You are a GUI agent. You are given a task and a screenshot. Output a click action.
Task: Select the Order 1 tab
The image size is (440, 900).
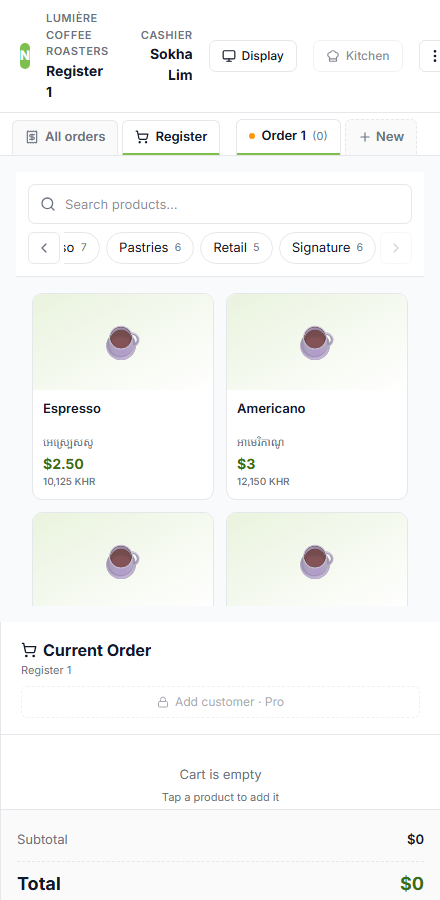(x=289, y=136)
